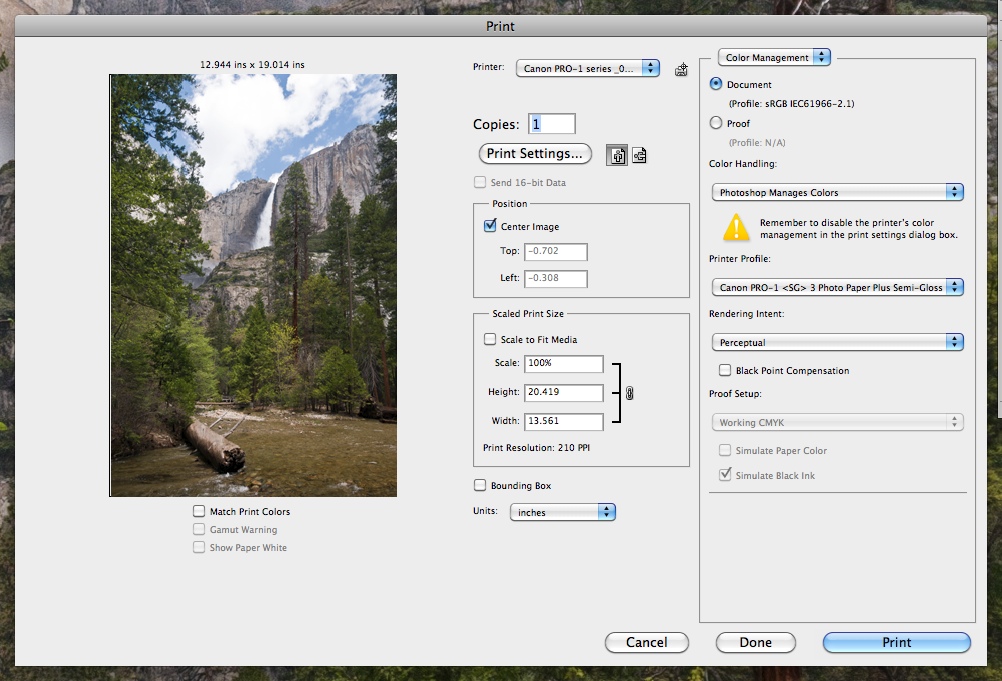This screenshot has width=1002, height=681.
Task: Open the Units dropdown set to inches
Action: pos(562,512)
